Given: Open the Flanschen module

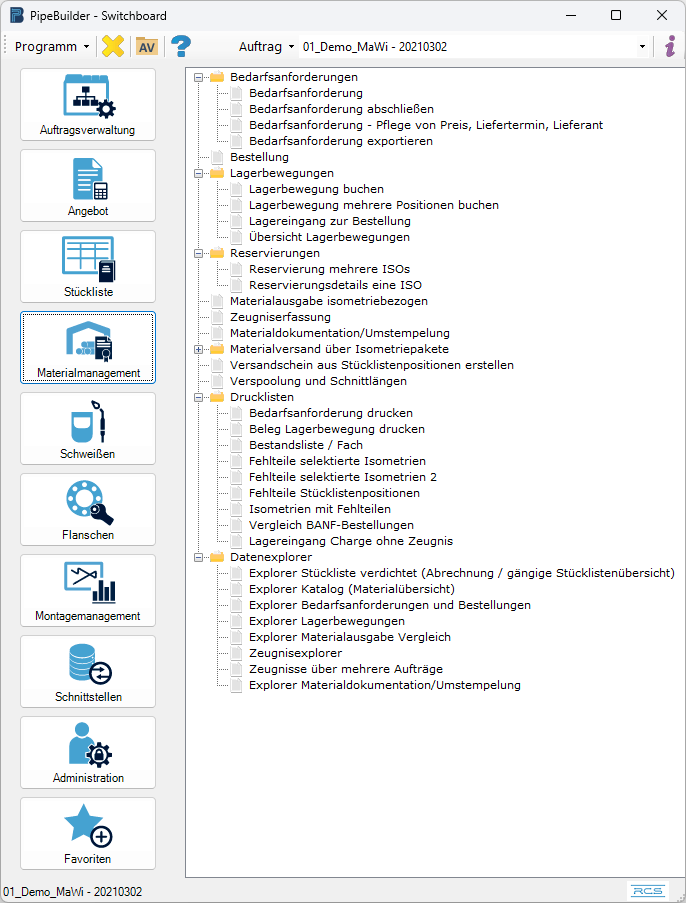Looking at the screenshot, I should [x=88, y=510].
